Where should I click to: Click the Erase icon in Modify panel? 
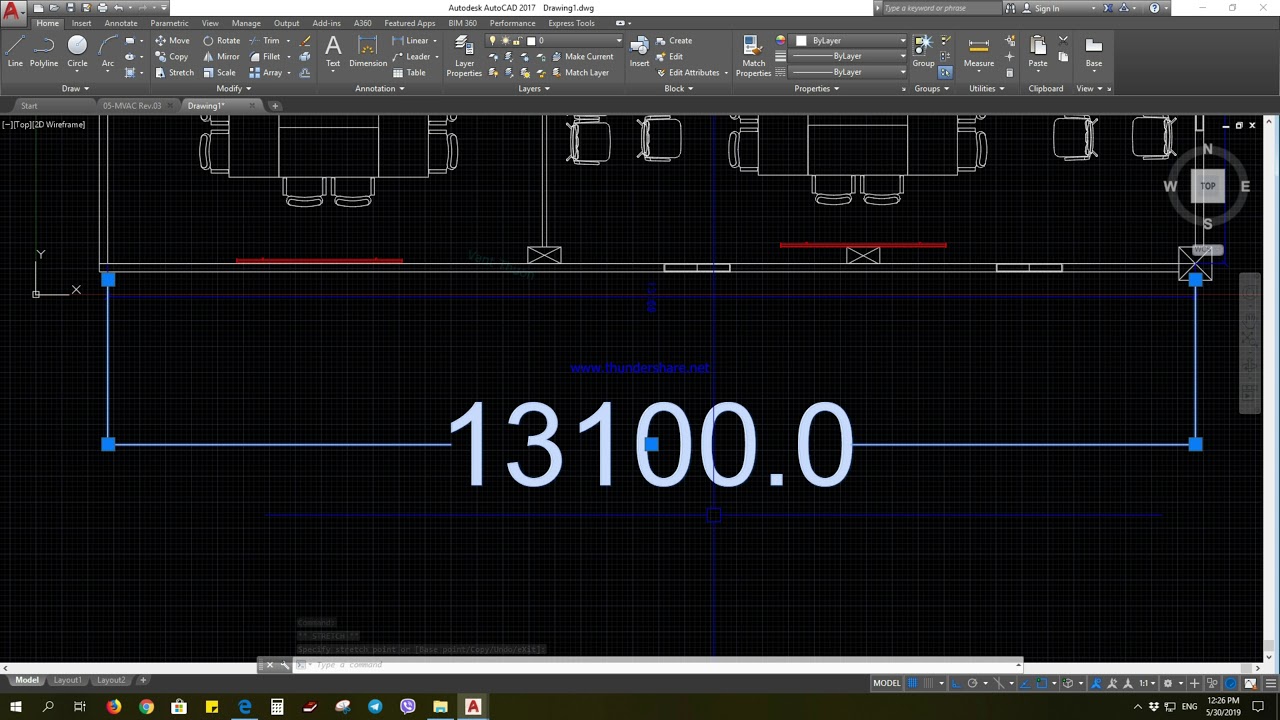tap(305, 41)
